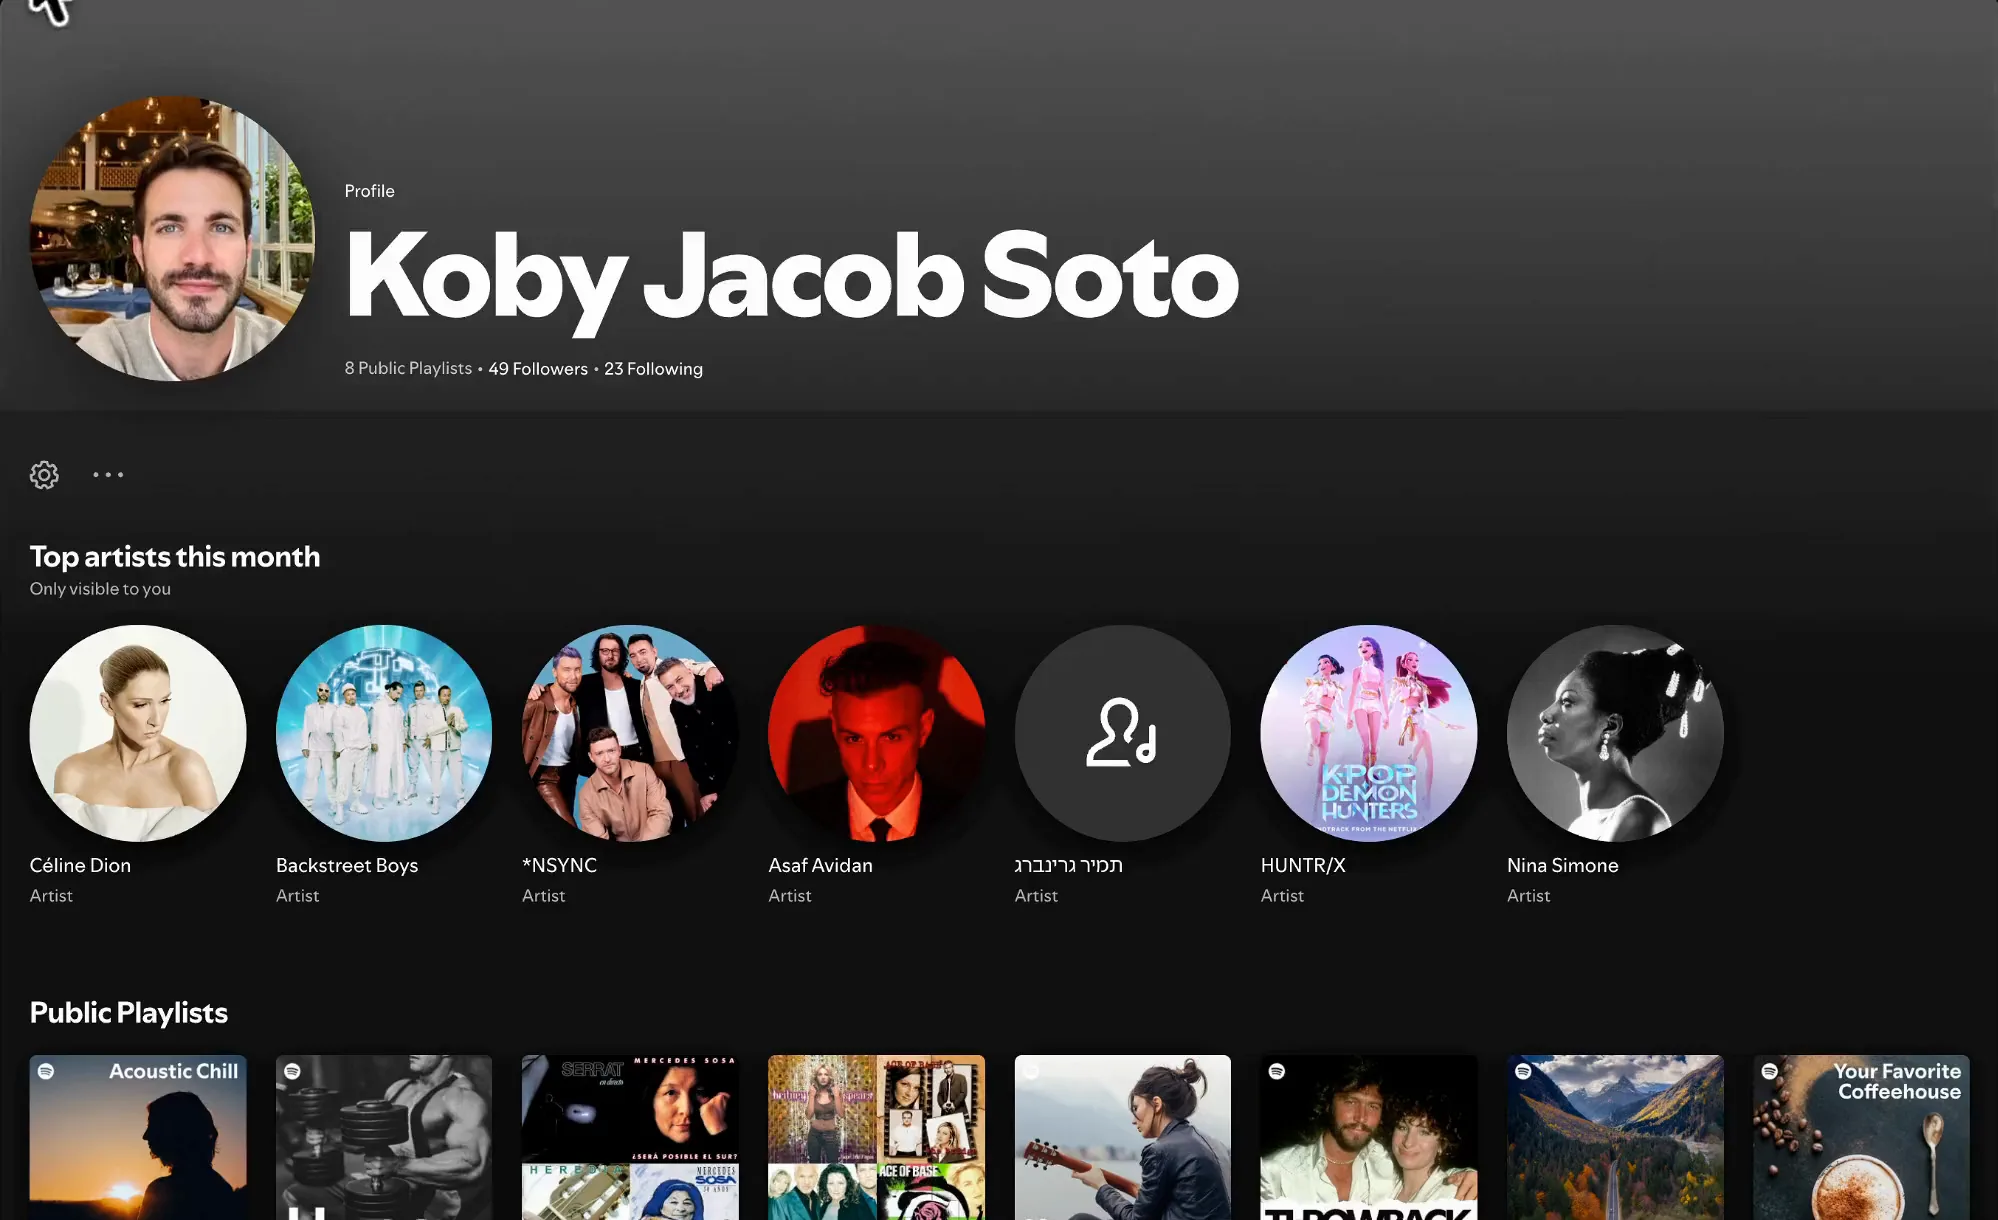Screen dimensions: 1998x1220
Task: Open the mountain valley playlist cover
Action: click(1615, 1138)
